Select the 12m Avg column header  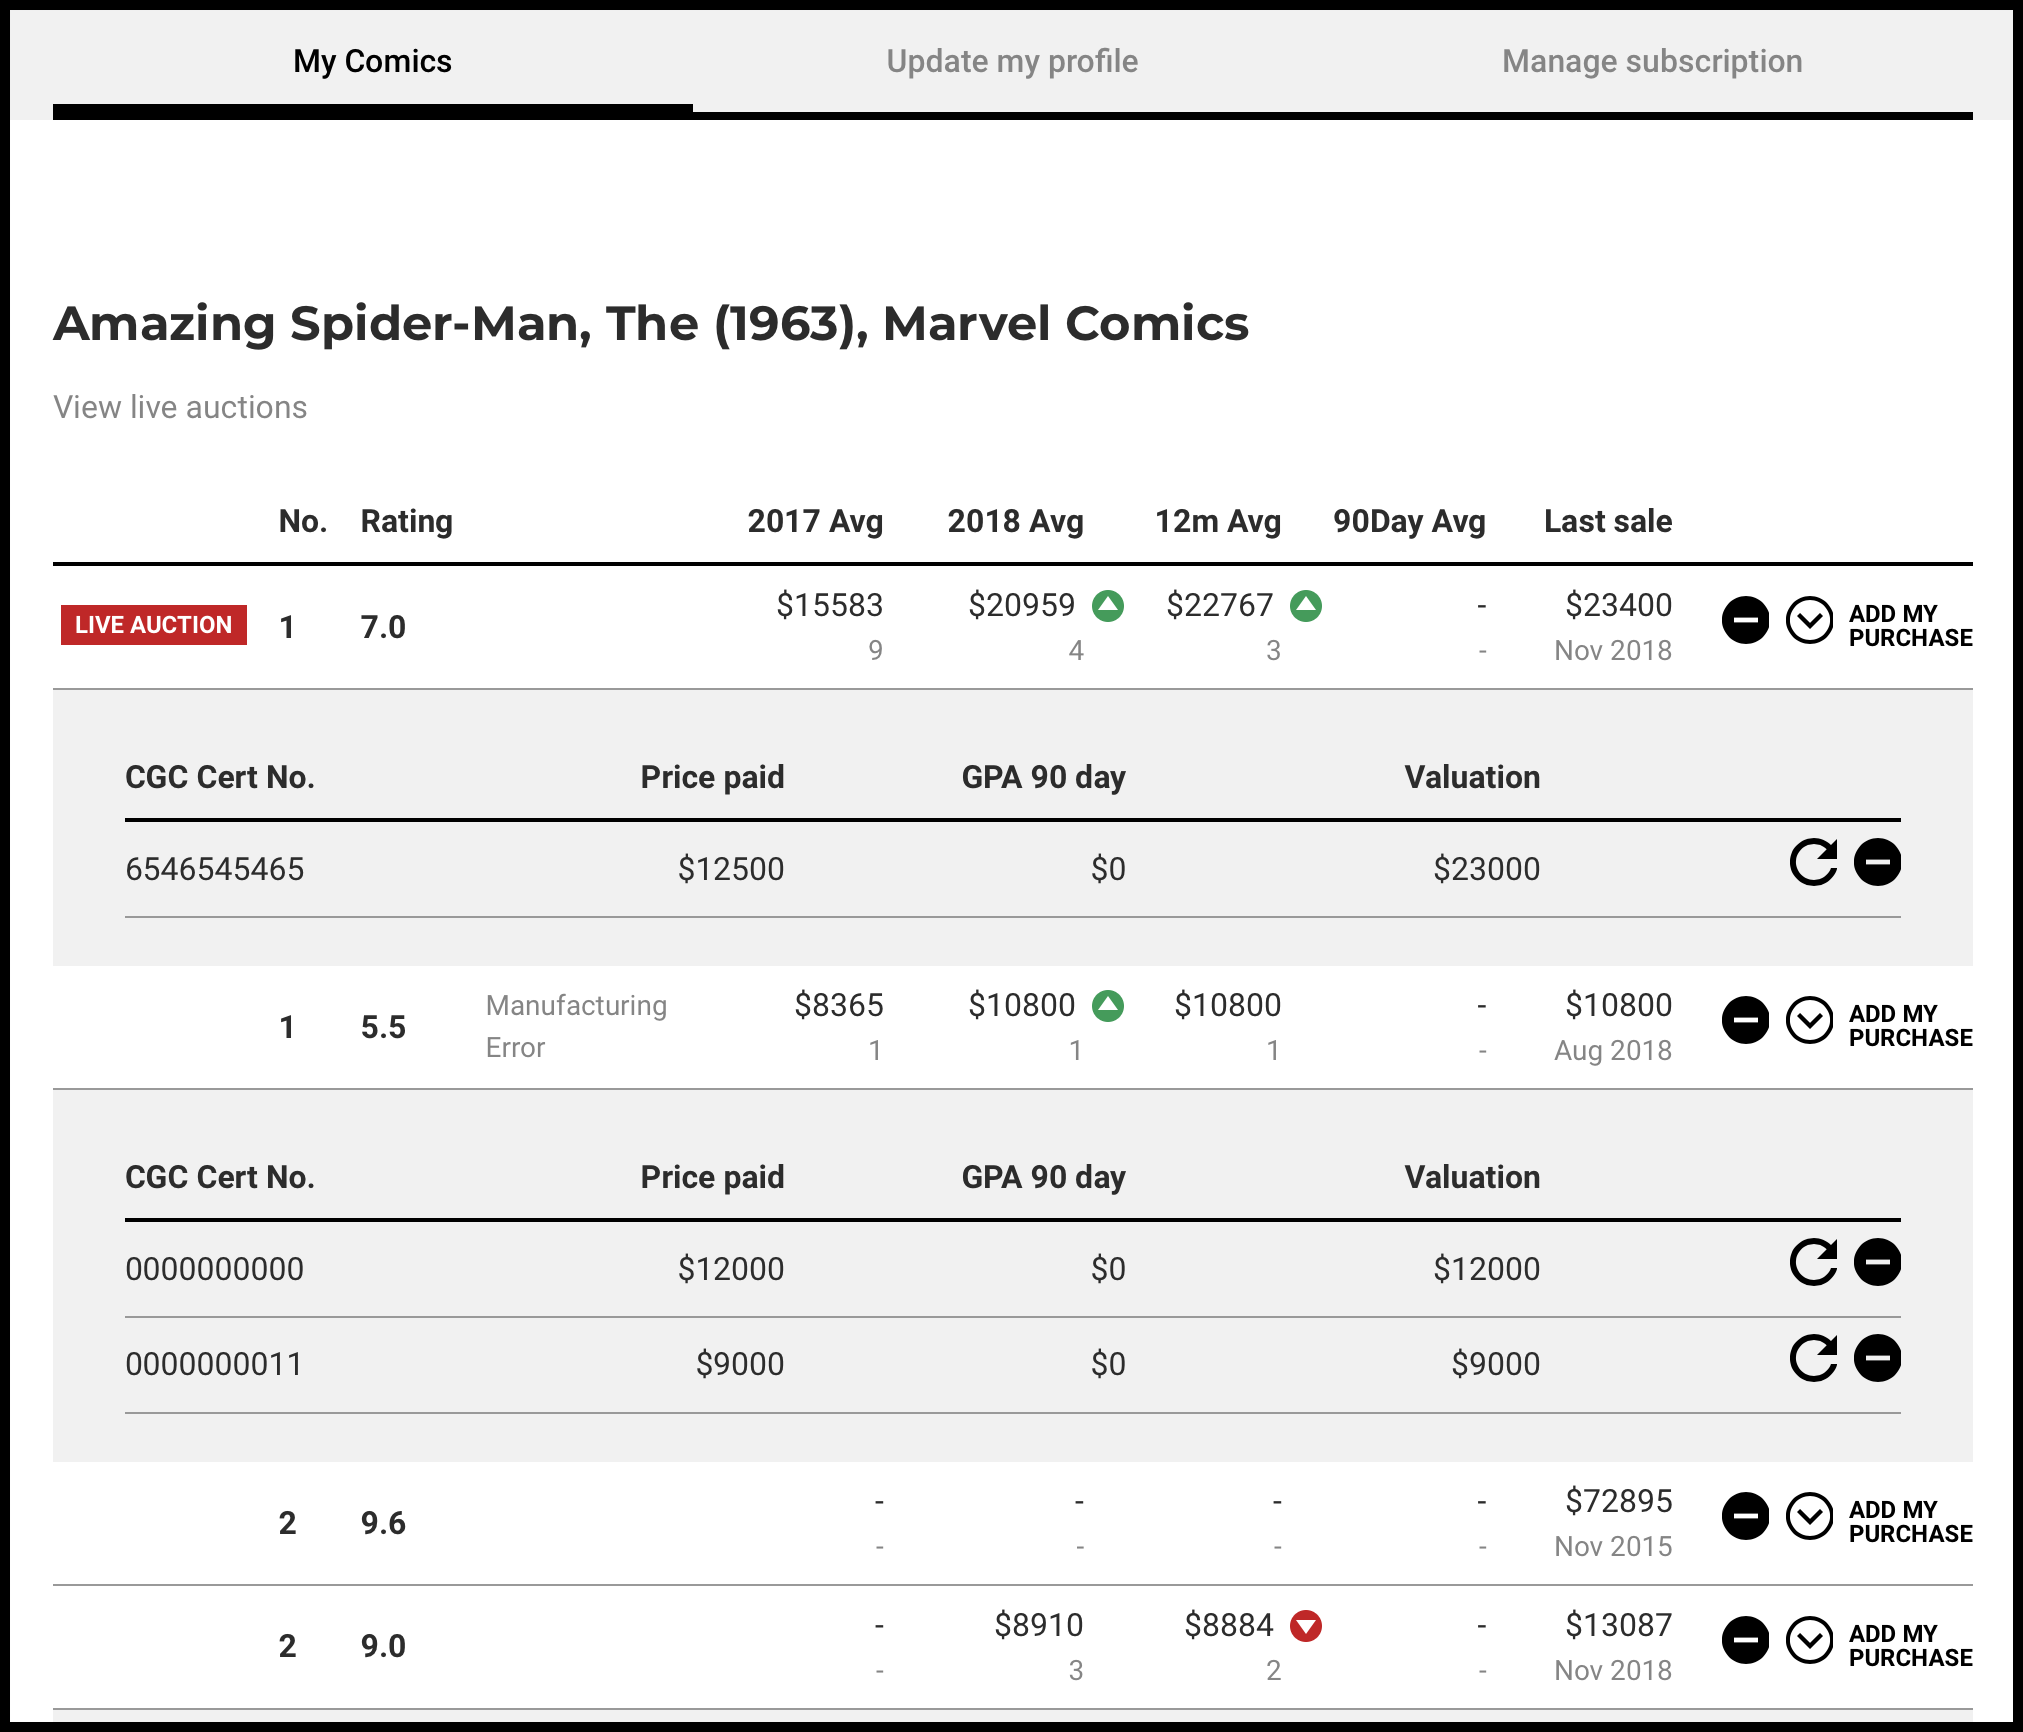tap(1218, 521)
